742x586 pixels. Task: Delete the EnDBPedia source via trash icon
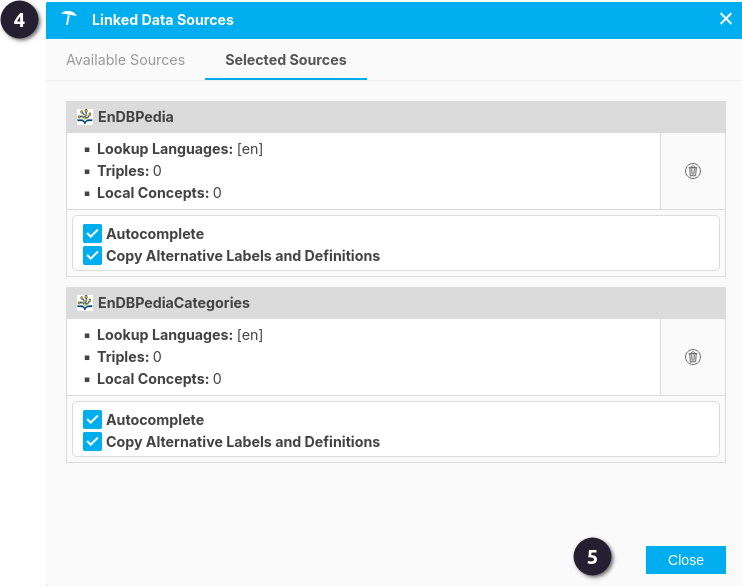point(693,171)
